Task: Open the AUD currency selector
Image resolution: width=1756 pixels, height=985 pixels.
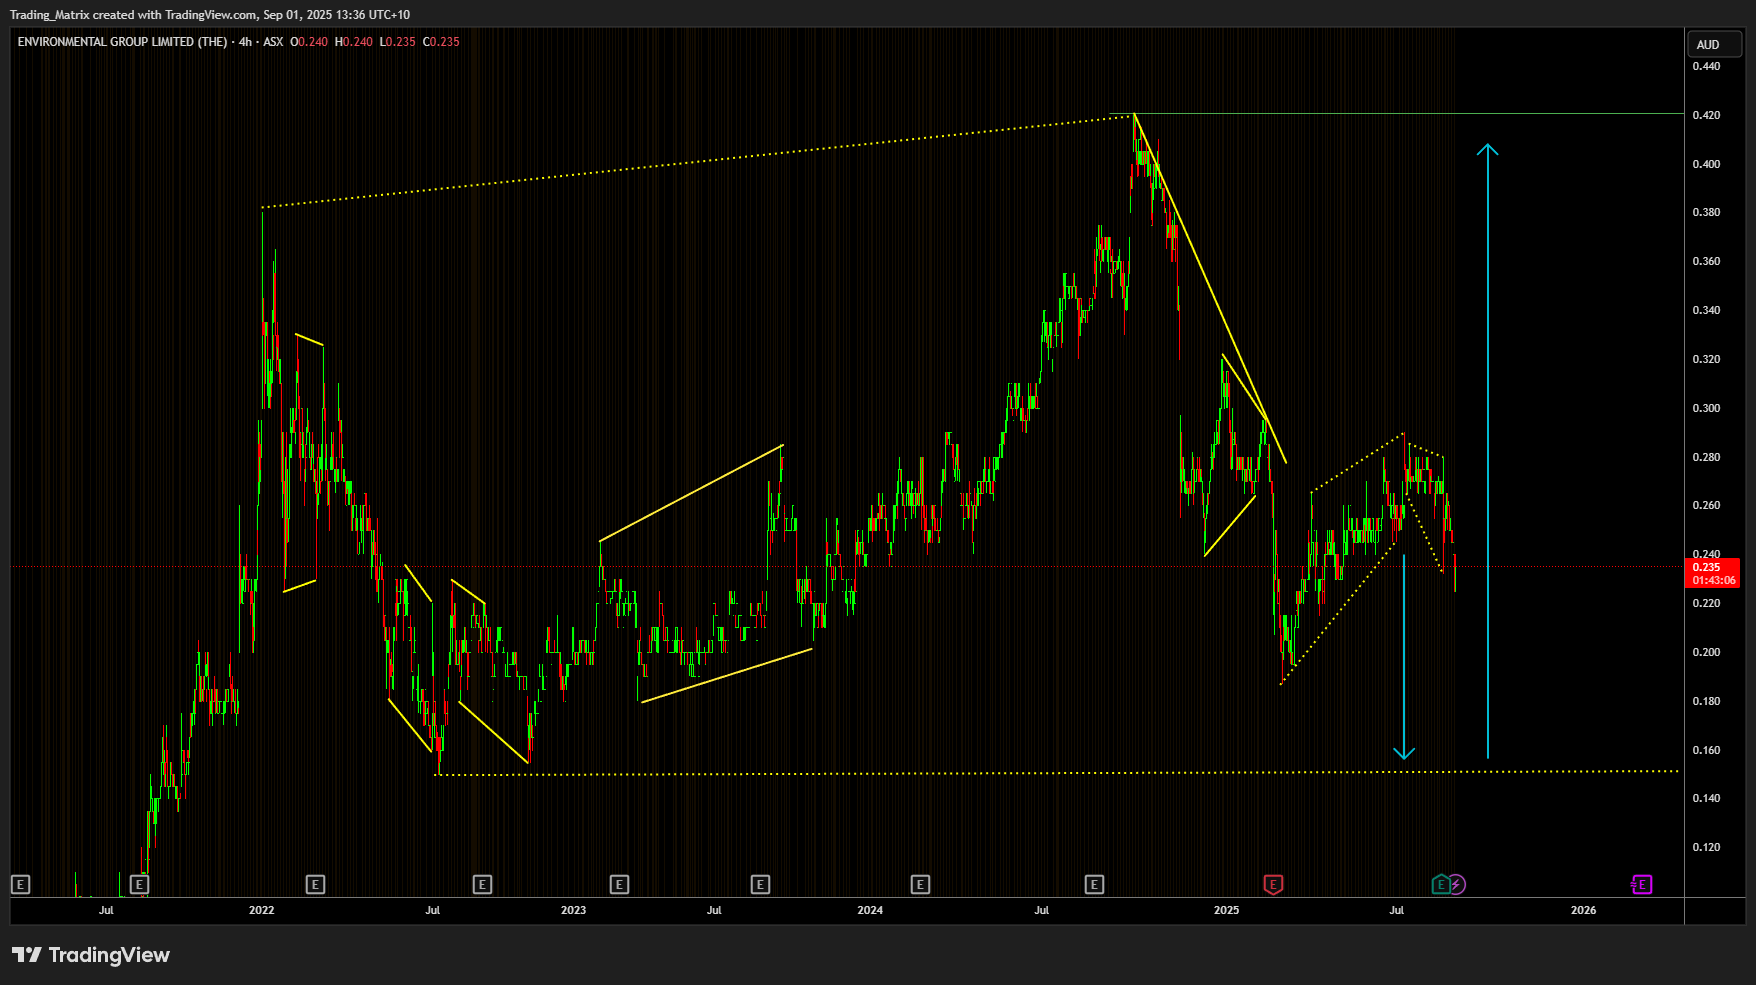Action: coord(1714,45)
